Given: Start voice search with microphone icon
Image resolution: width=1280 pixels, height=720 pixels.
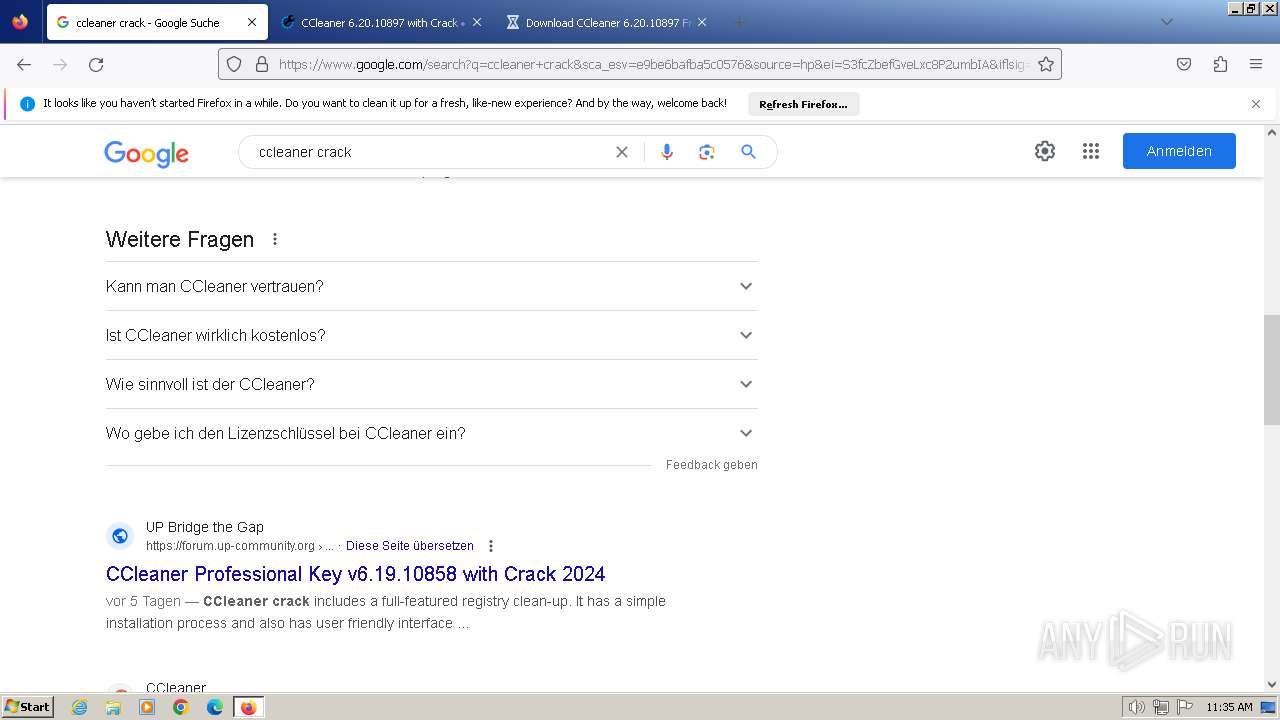Looking at the screenshot, I should (x=667, y=152).
